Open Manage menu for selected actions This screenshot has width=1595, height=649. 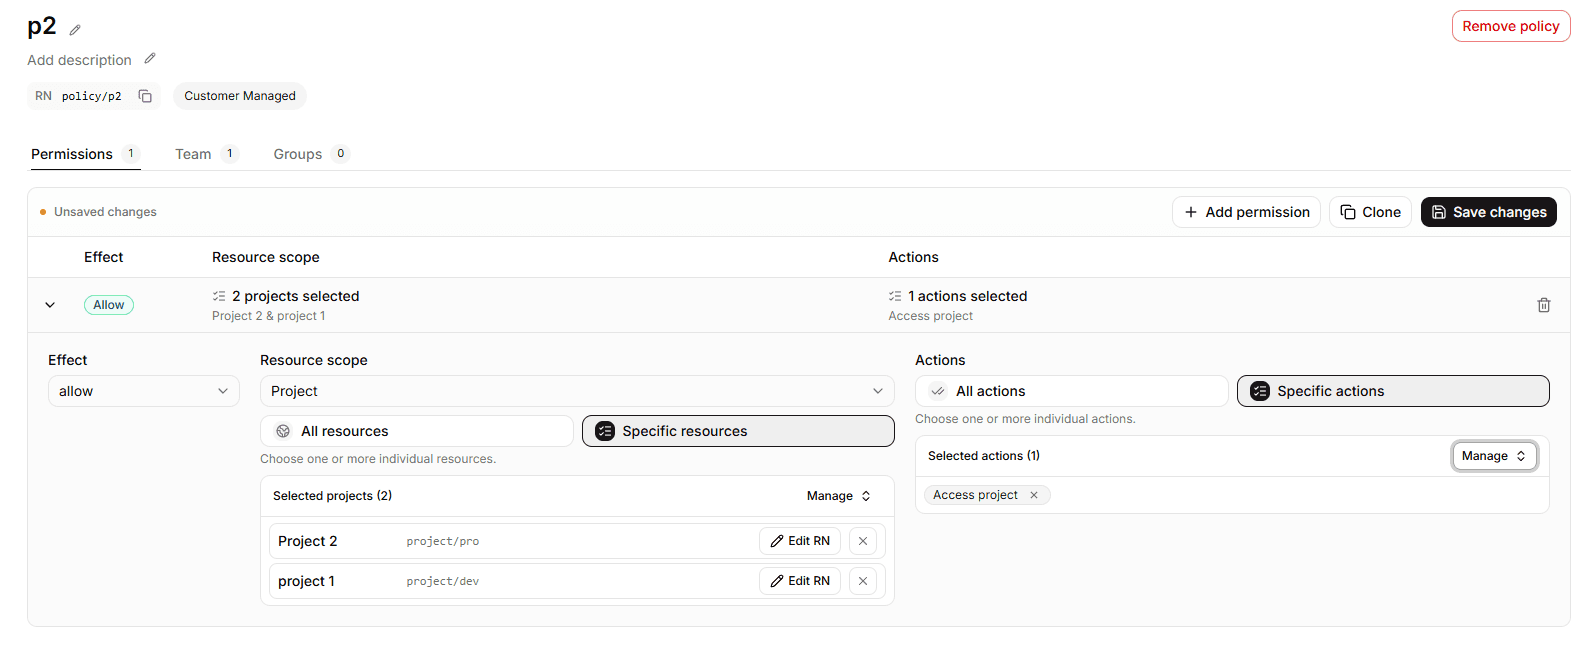tap(1494, 456)
